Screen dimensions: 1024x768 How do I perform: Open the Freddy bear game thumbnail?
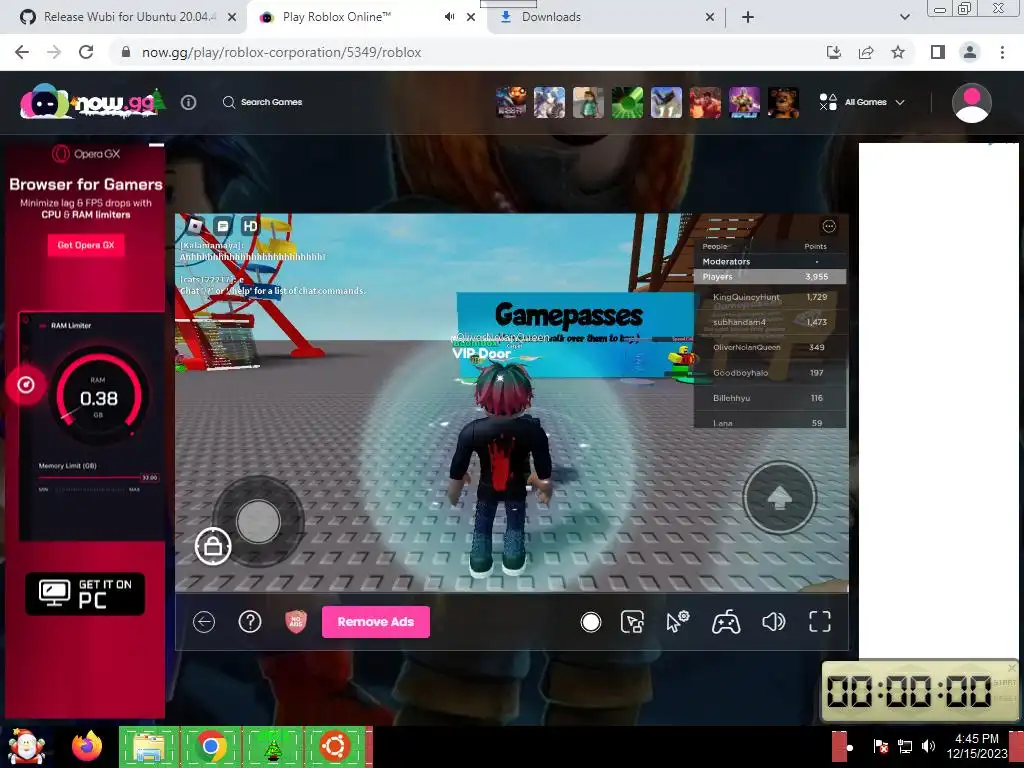(x=783, y=103)
